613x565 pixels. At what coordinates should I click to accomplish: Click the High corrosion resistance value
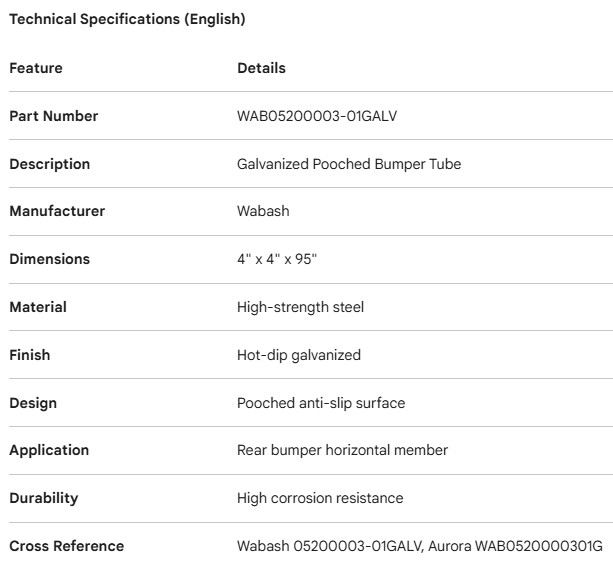[x=320, y=498]
